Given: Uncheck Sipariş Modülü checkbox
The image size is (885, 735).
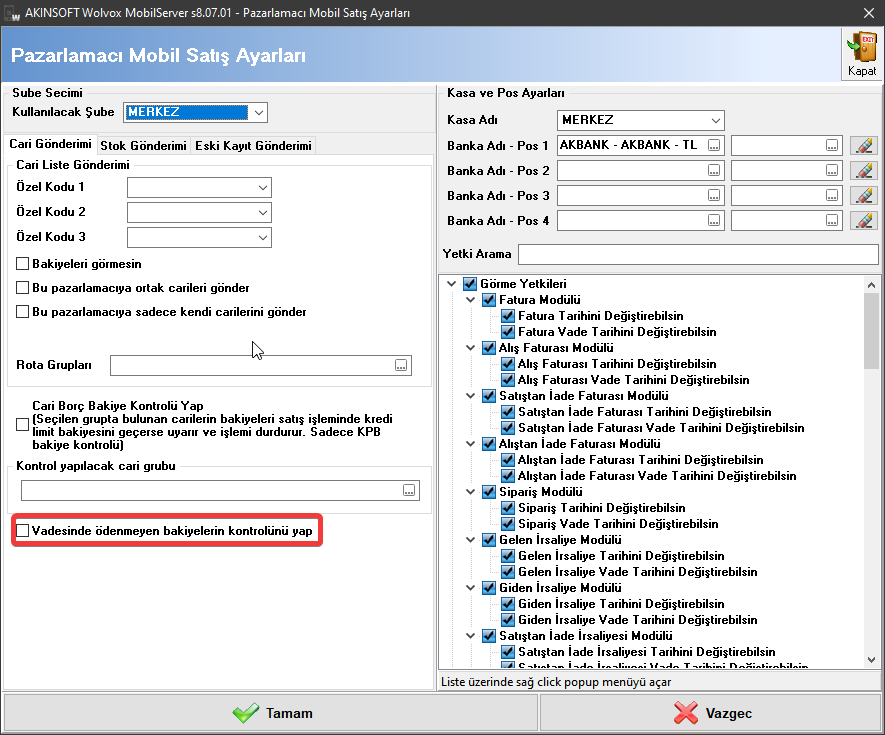Looking at the screenshot, I should pyautogui.click(x=489, y=492).
